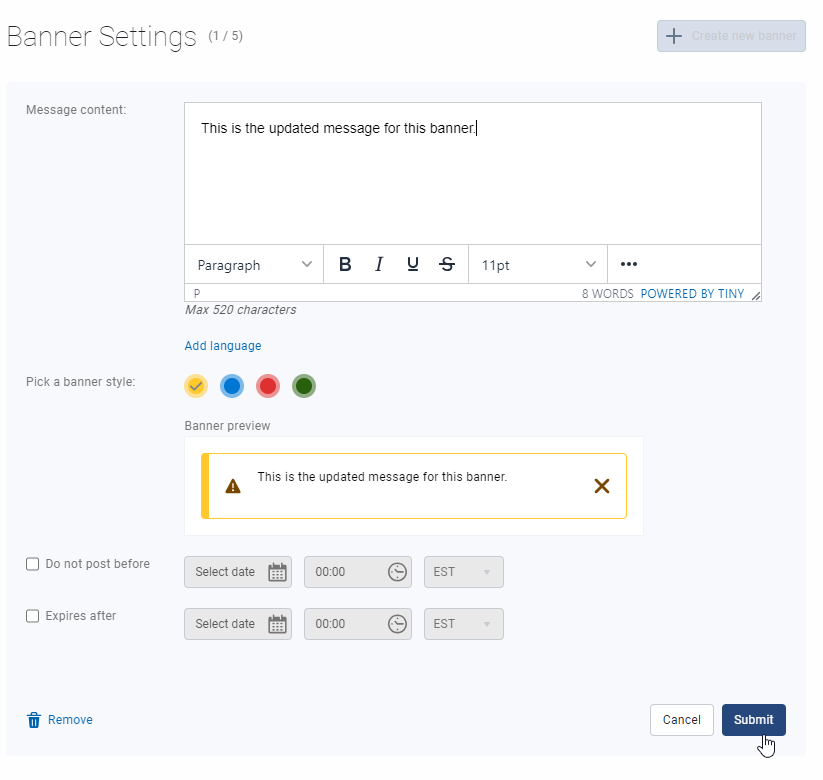This screenshot has width=823, height=780.
Task: Toggle bold formatting in the editor
Action: pyautogui.click(x=345, y=264)
